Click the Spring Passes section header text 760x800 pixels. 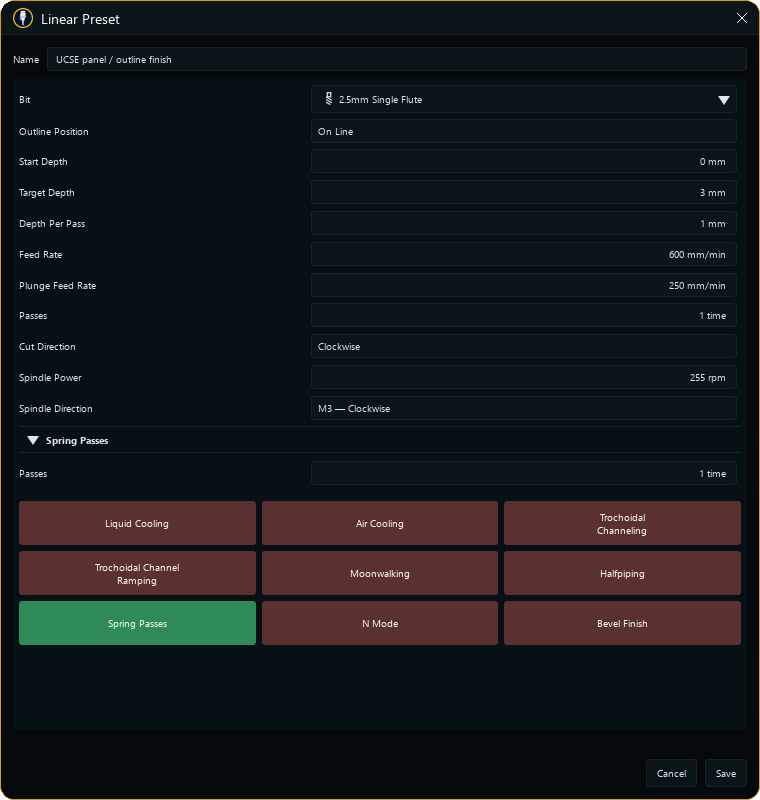point(77,441)
